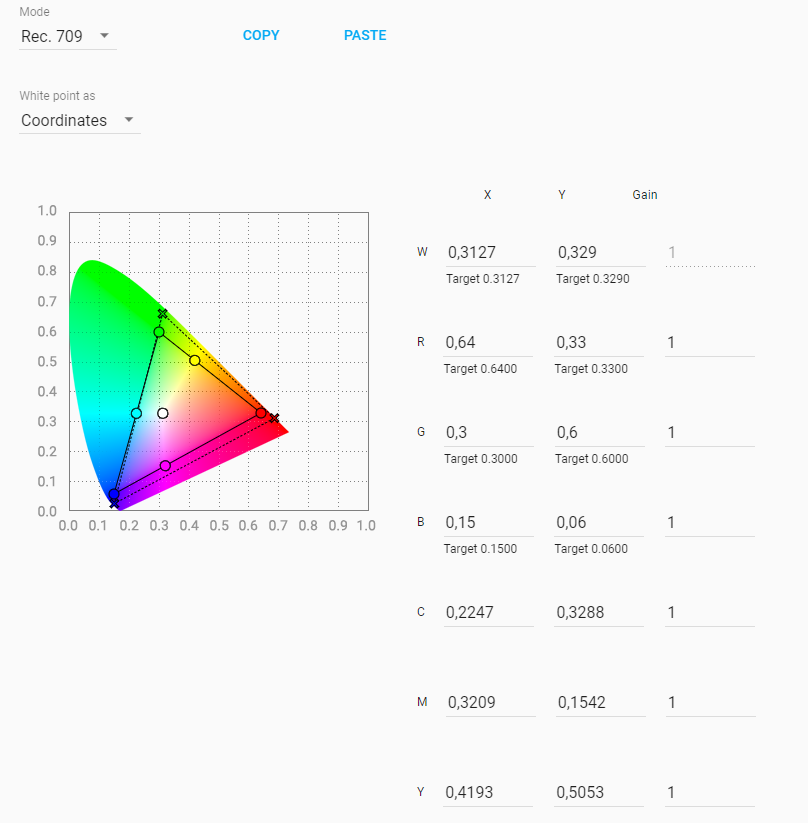
Task: Click the C row X field 0,2247
Action: click(489, 613)
